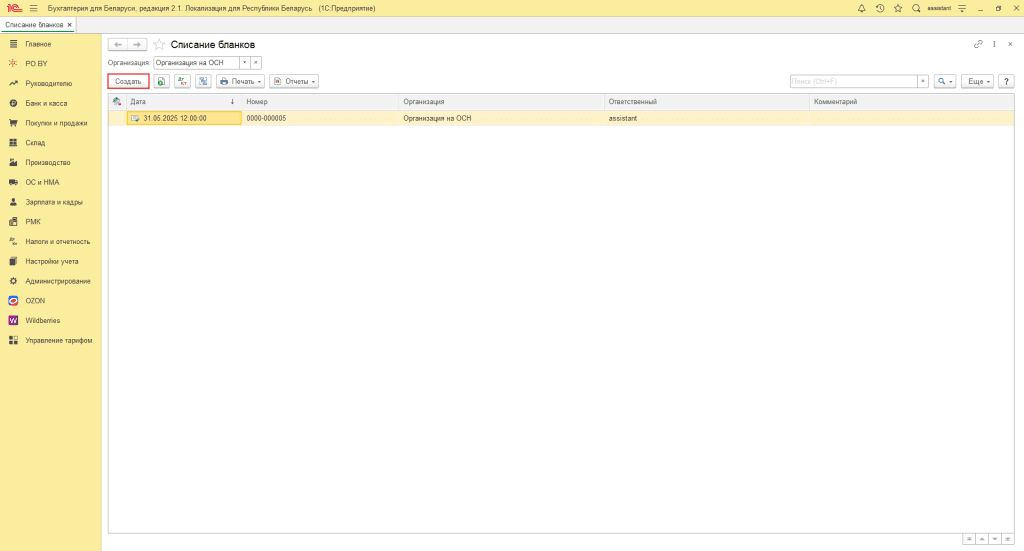Sort by the Номер column header
The height and width of the screenshot is (551, 1024).
pyautogui.click(x=320, y=102)
